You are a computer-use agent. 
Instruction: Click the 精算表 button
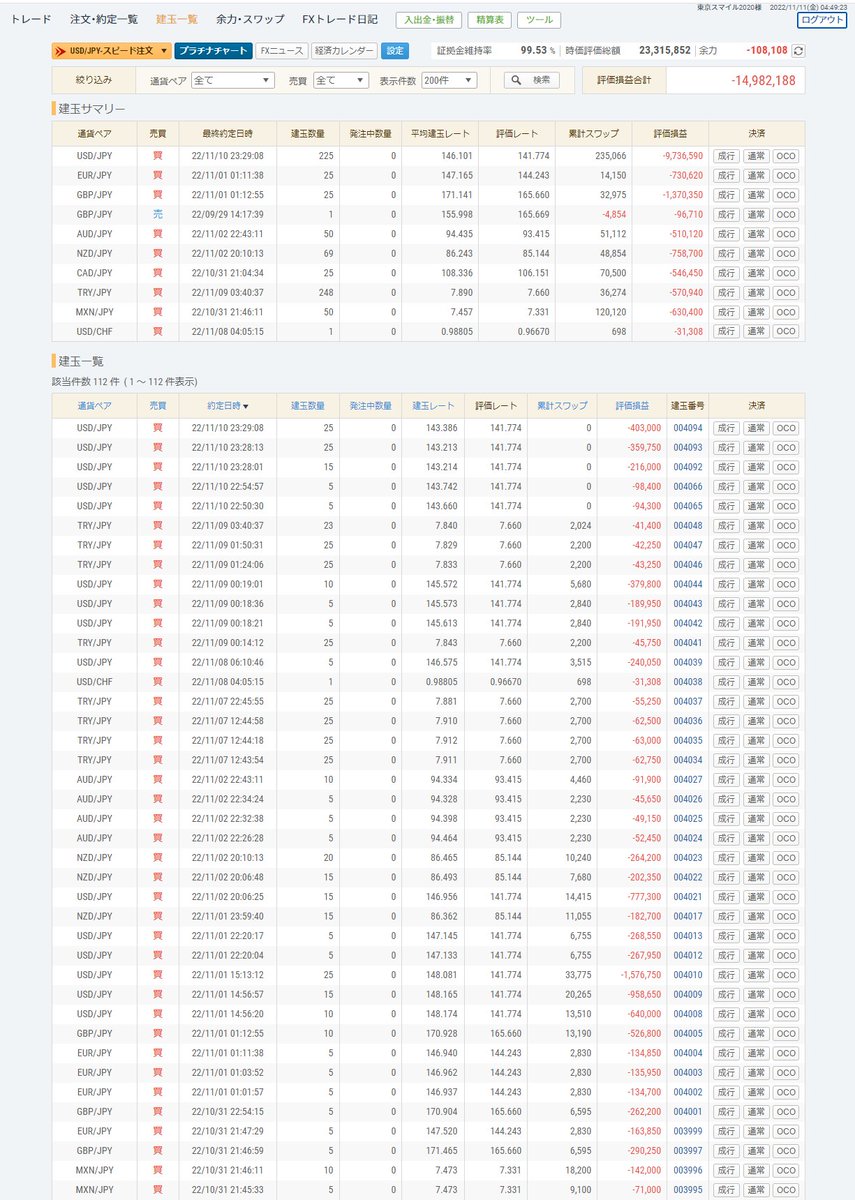(x=490, y=20)
